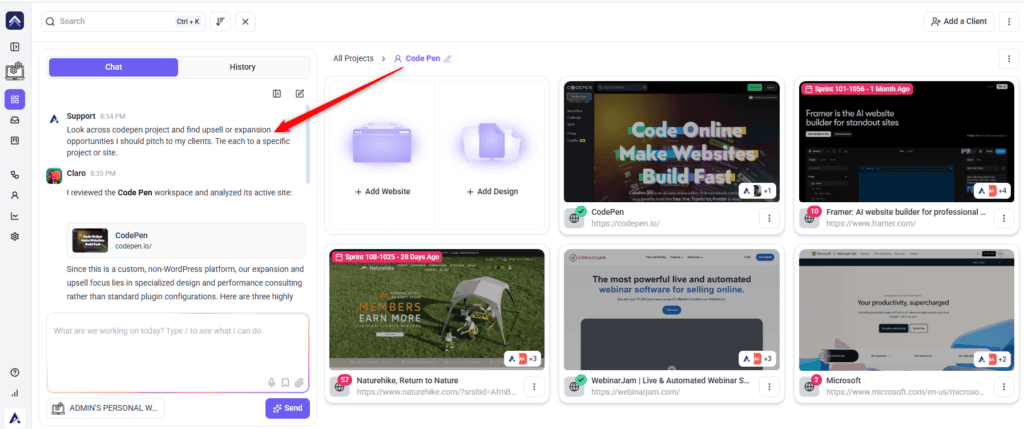This screenshot has height=429, width=1024.
Task: Switch to the Chat tab
Action: tap(114, 67)
